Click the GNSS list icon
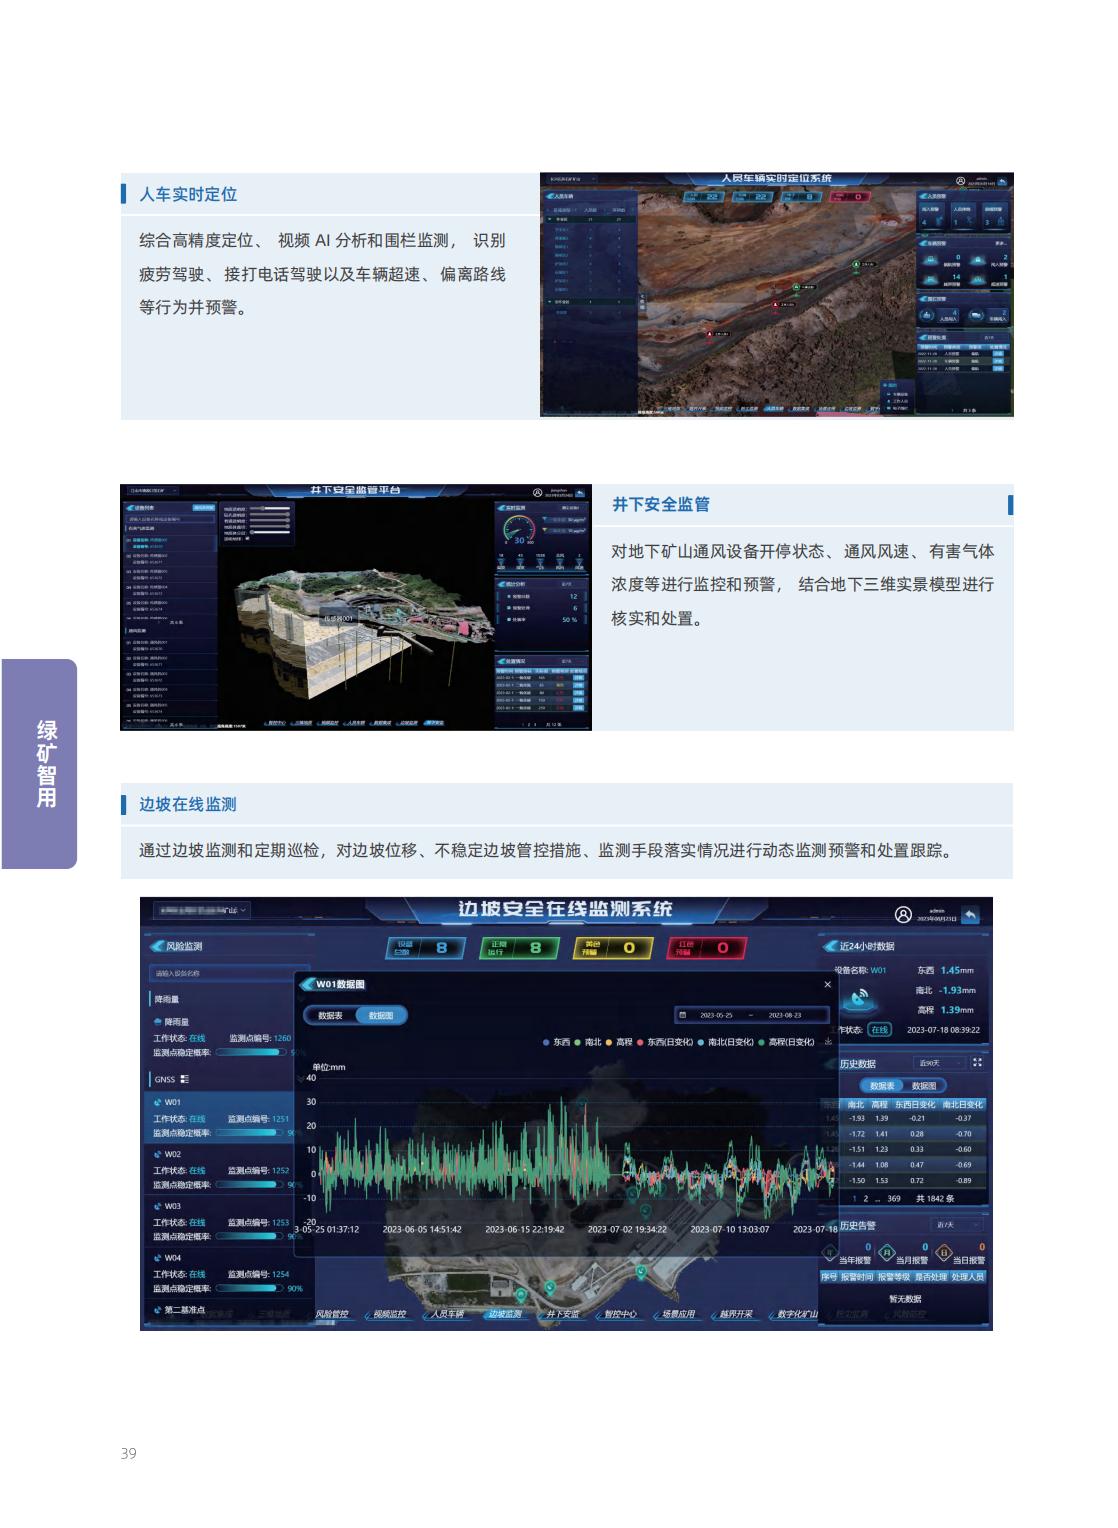The width and height of the screenshot is (1118, 1528). point(184,1079)
